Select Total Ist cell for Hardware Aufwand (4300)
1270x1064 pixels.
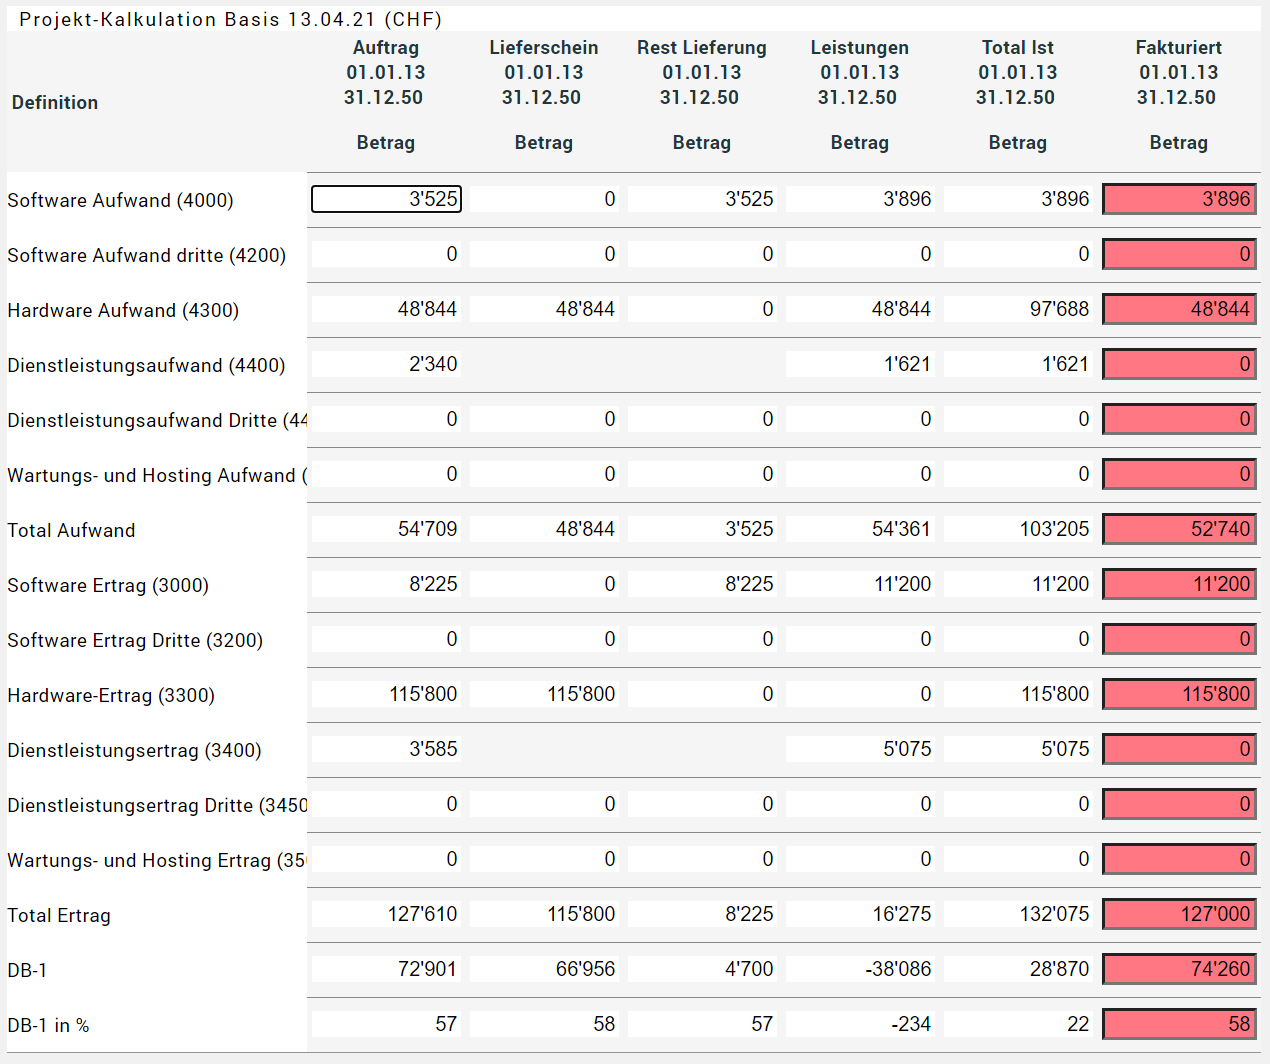(1018, 309)
